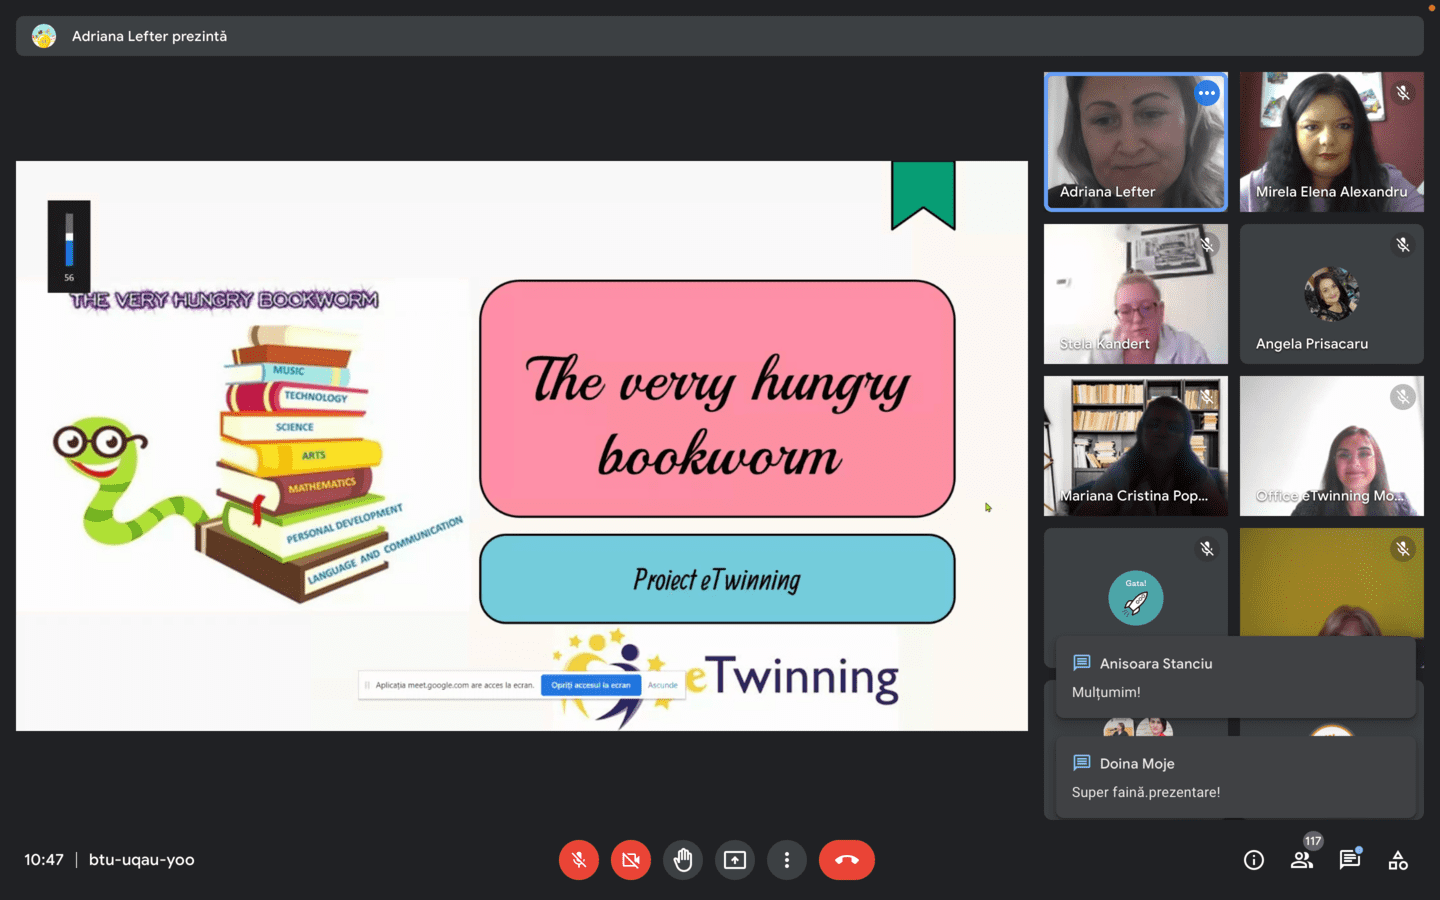This screenshot has width=1440, height=900.
Task: Leave the call with the red hang-up button
Action: 847,860
